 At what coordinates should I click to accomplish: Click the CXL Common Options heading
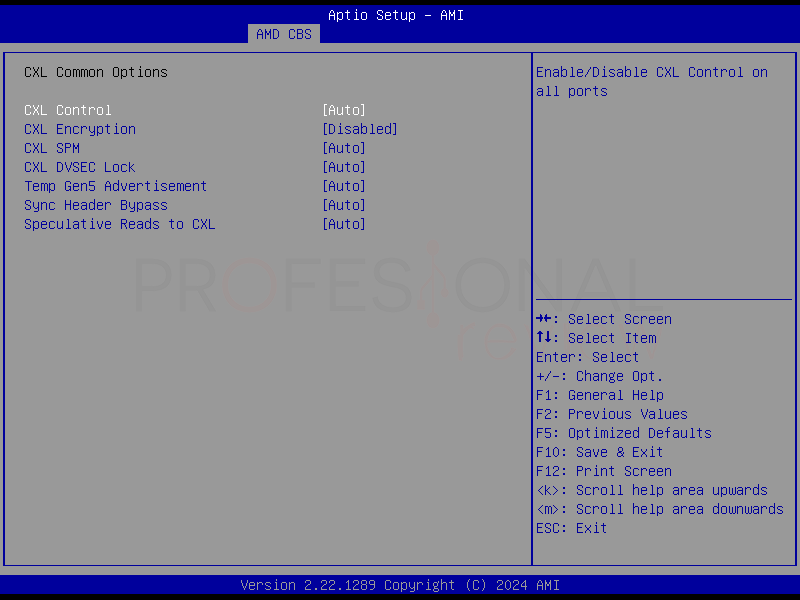tap(96, 72)
